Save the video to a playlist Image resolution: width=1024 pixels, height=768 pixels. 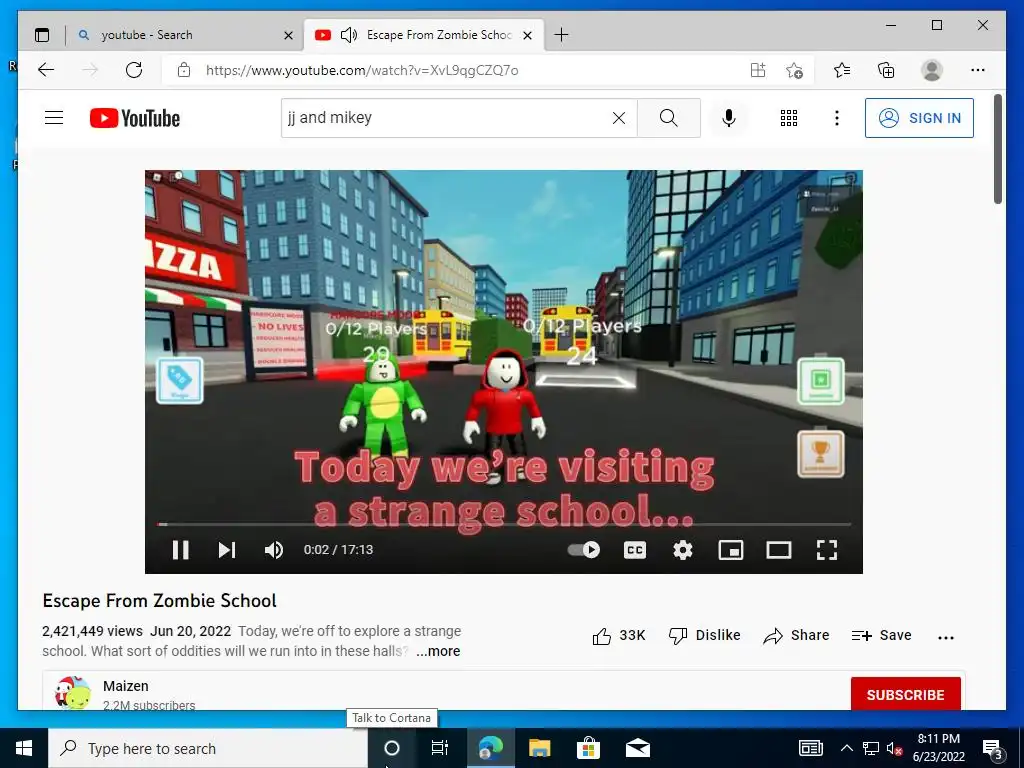point(881,635)
